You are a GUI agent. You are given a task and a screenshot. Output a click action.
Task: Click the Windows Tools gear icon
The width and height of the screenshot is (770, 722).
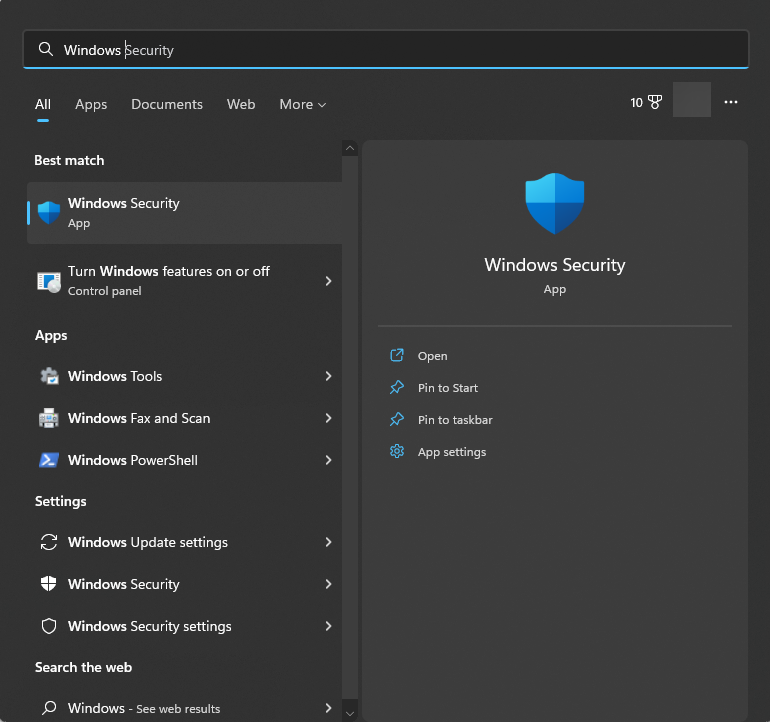pyautogui.click(x=48, y=376)
